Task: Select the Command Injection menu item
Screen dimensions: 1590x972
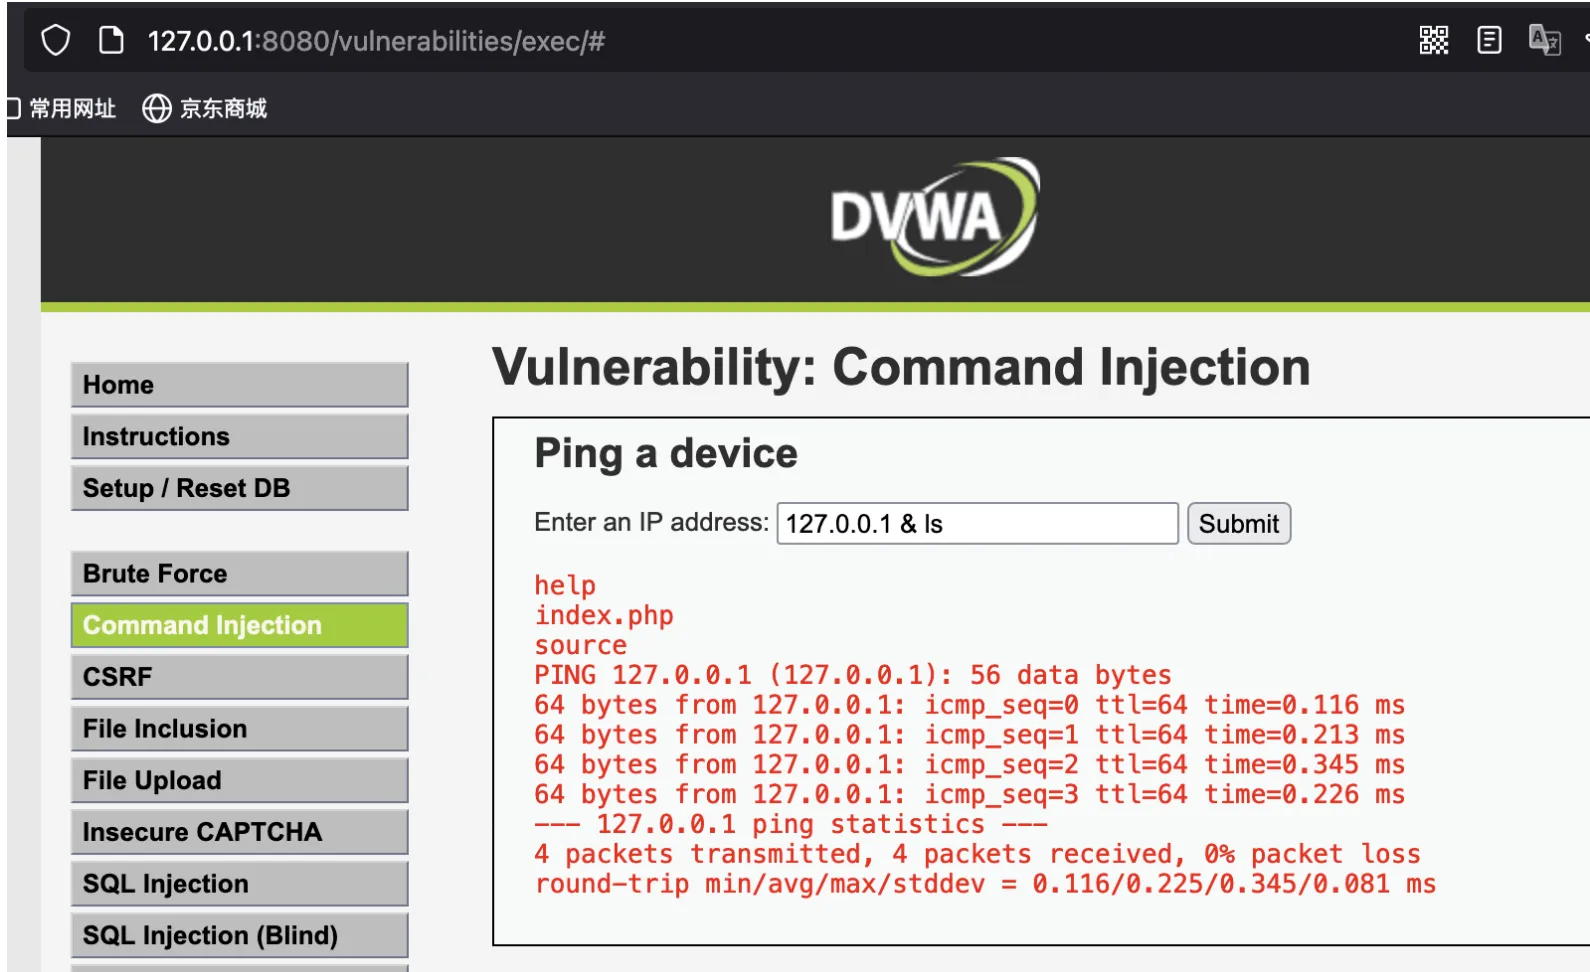Action: point(240,625)
